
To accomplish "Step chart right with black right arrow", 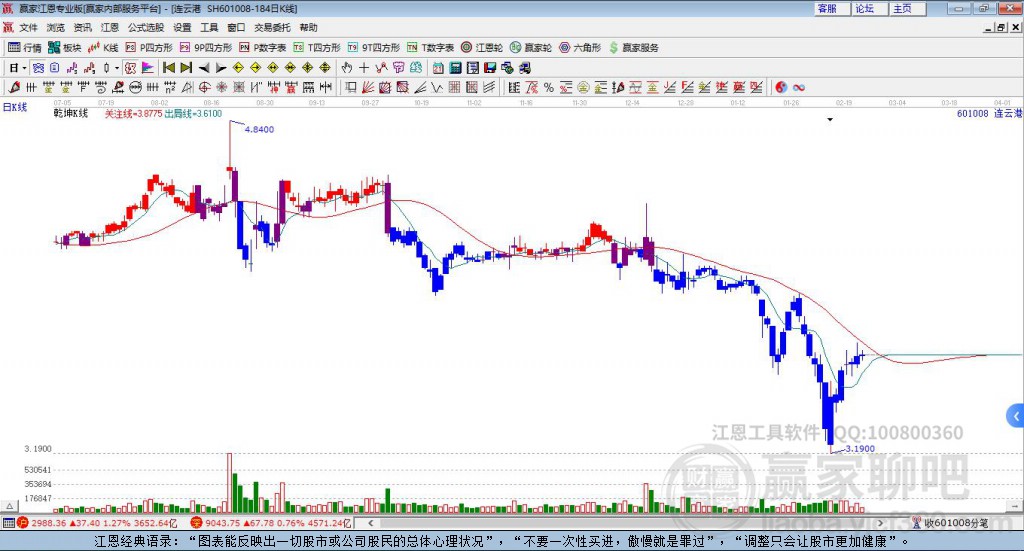I will (221, 68).
